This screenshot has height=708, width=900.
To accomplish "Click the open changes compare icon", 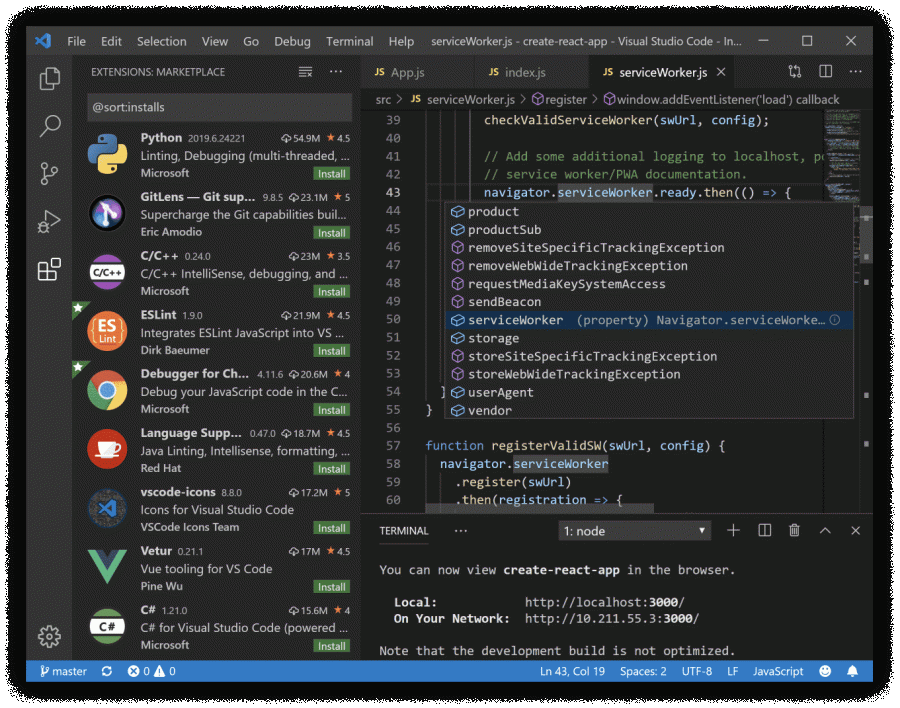I will 794,71.
